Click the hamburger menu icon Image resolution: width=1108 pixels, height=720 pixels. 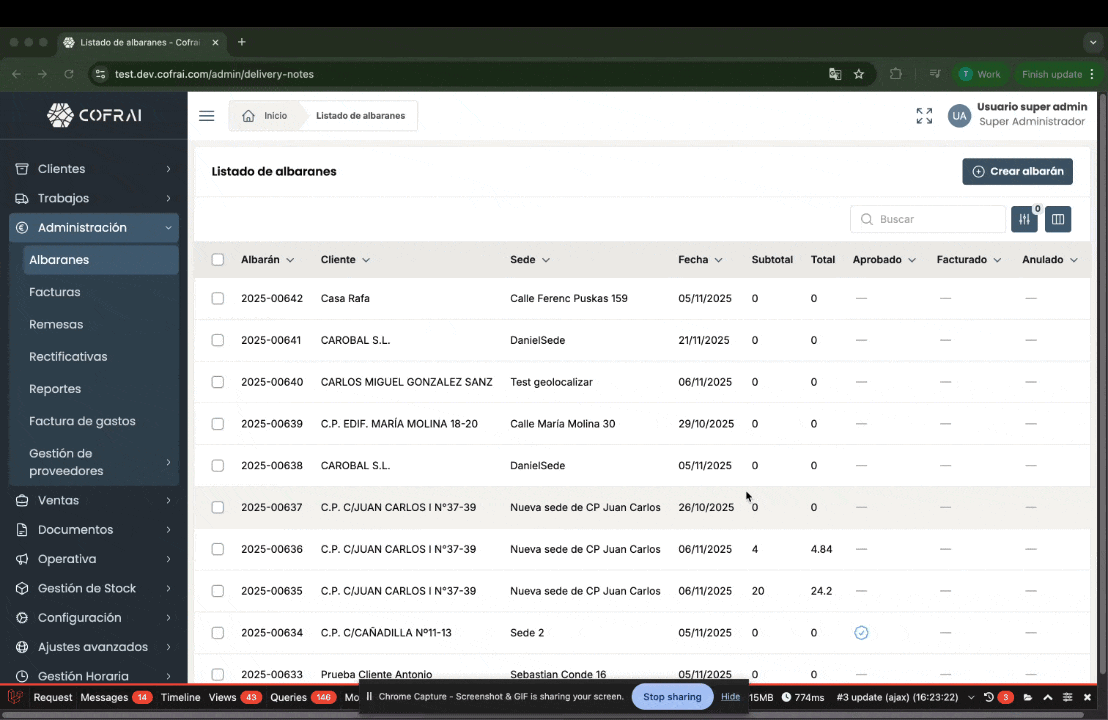point(207,116)
